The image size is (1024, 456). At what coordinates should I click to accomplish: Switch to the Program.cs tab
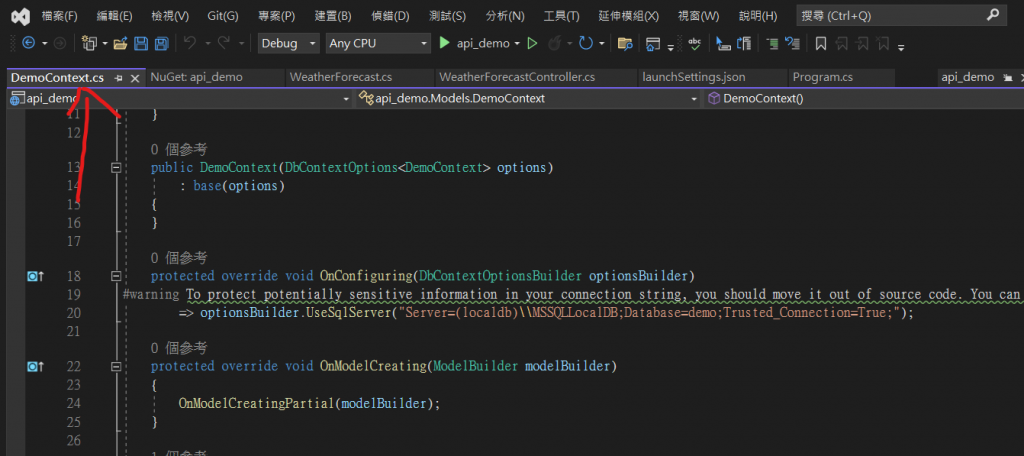coord(842,77)
